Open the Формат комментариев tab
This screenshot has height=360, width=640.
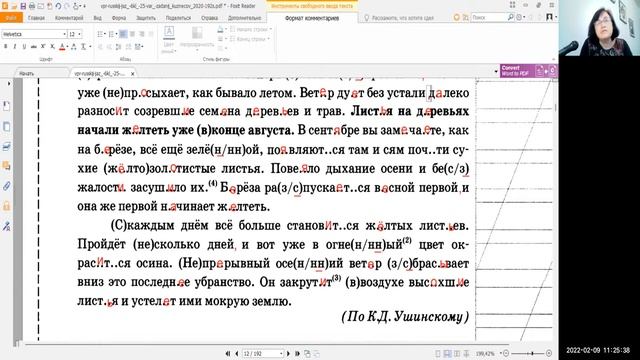(312, 18)
